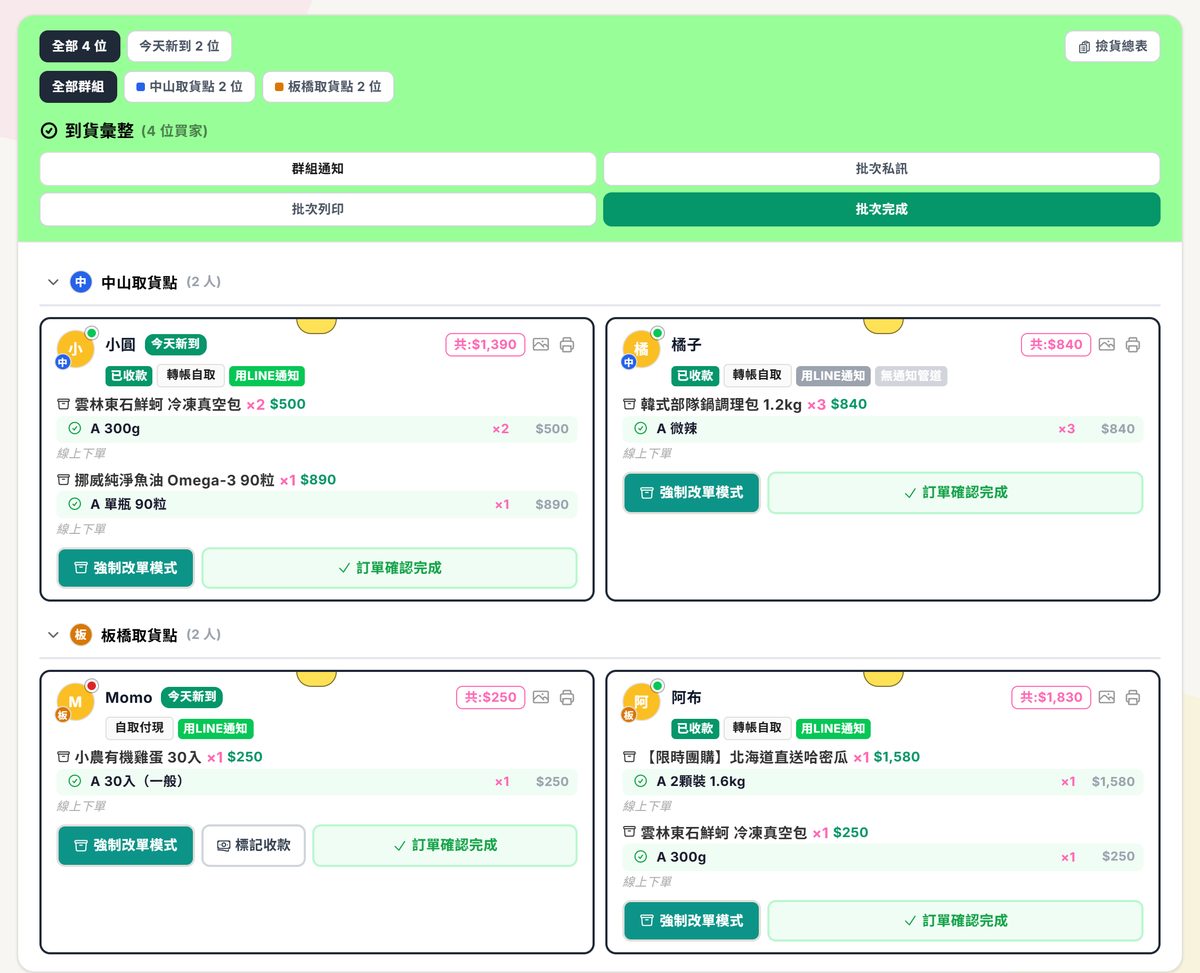Viewport: 1200px width, 973px height.
Task: Click 強制改單模式 on 小圓's card
Action: (126, 568)
